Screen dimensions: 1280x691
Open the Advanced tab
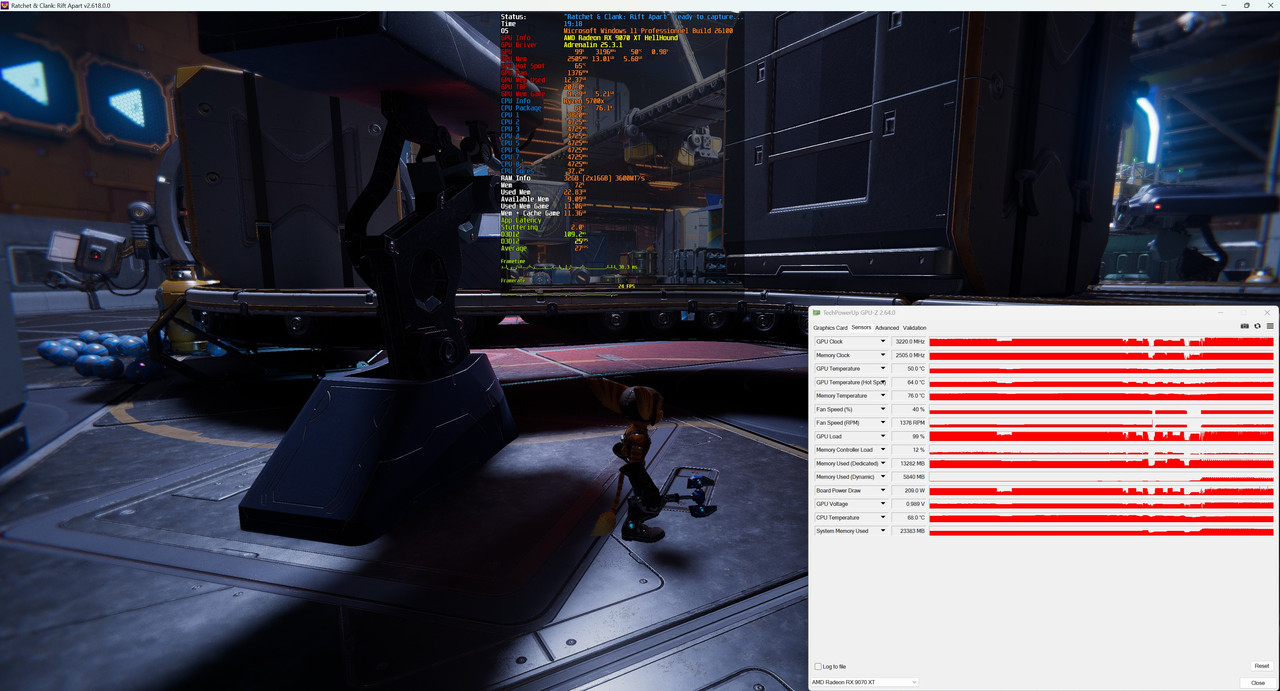(x=887, y=328)
